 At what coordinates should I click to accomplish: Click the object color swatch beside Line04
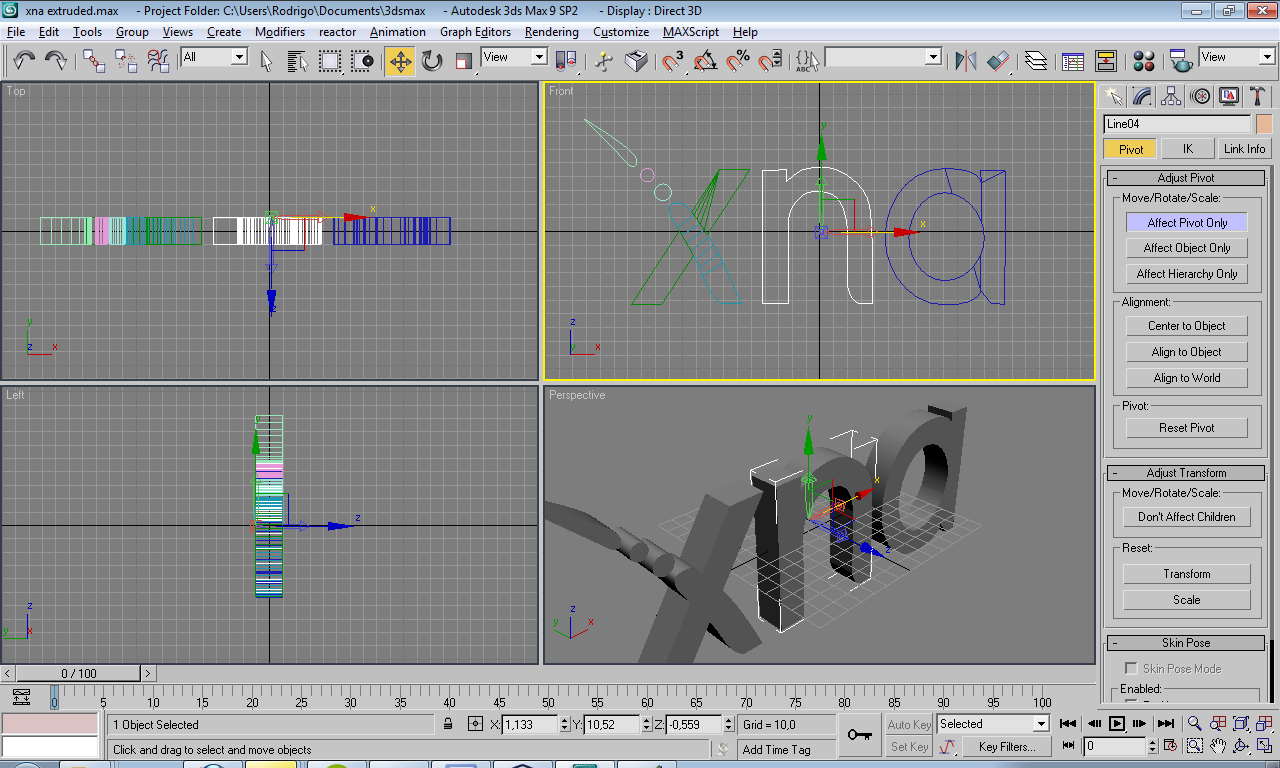[x=1264, y=124]
